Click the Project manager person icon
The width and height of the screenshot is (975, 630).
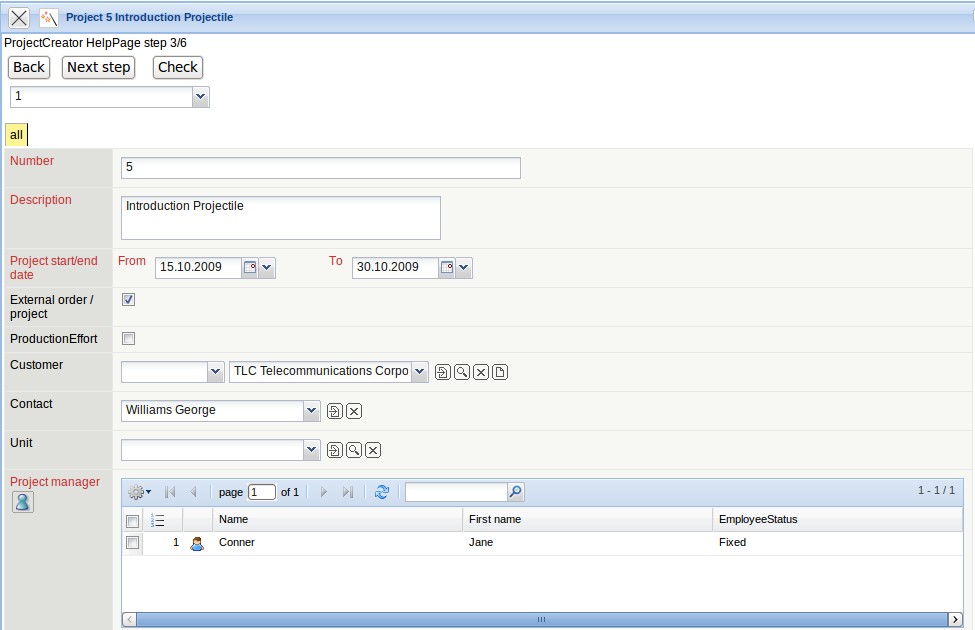[x=22, y=502]
